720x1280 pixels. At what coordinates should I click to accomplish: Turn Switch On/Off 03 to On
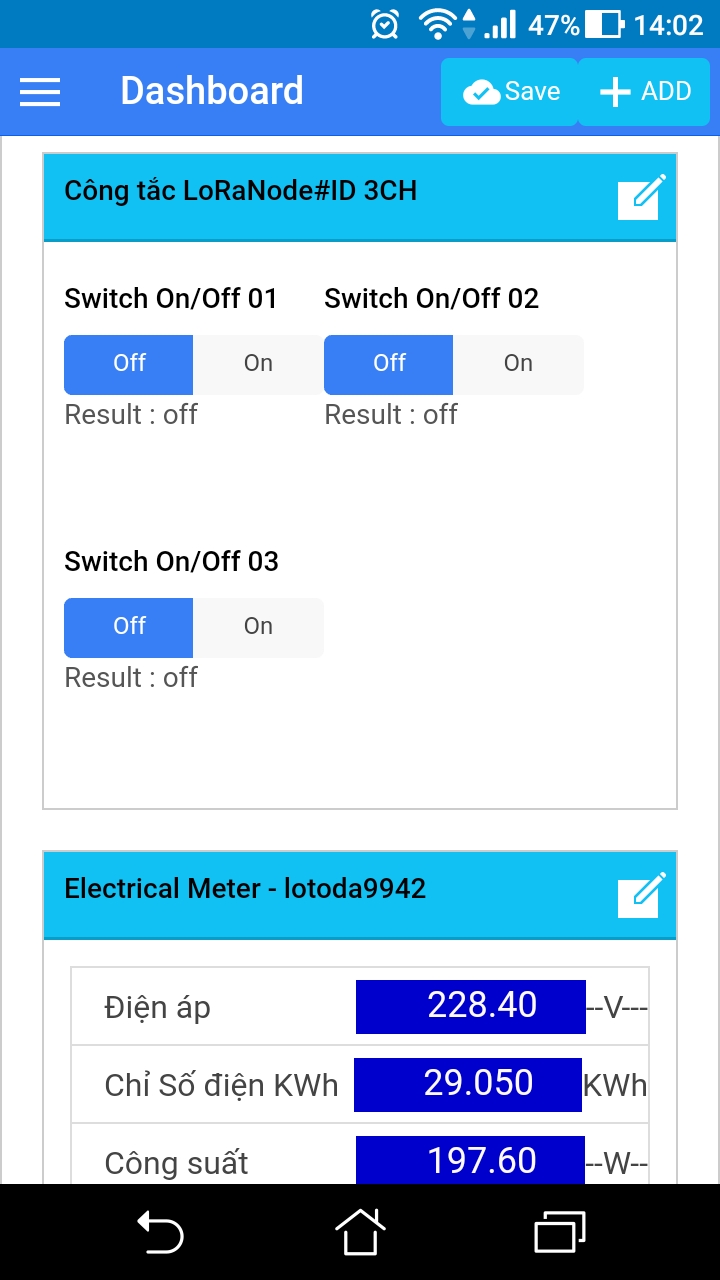coord(258,627)
